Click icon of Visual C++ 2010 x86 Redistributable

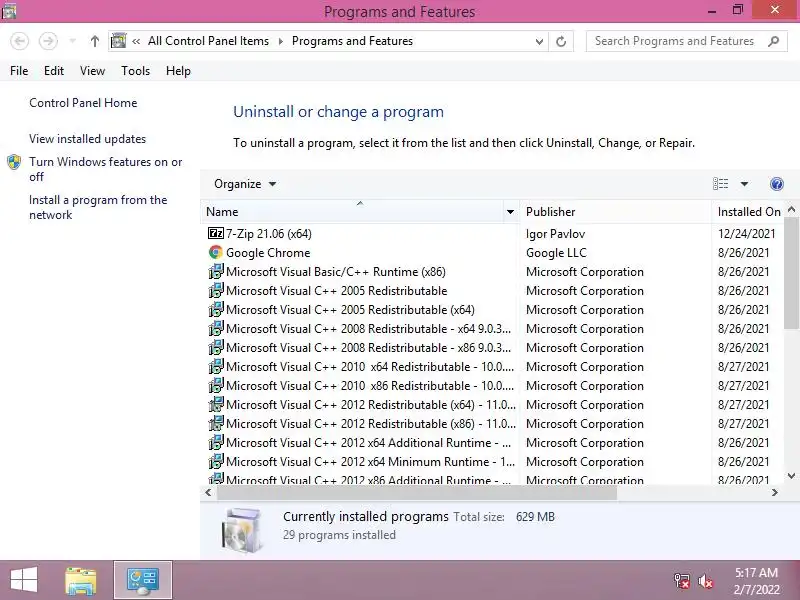[x=216, y=385]
